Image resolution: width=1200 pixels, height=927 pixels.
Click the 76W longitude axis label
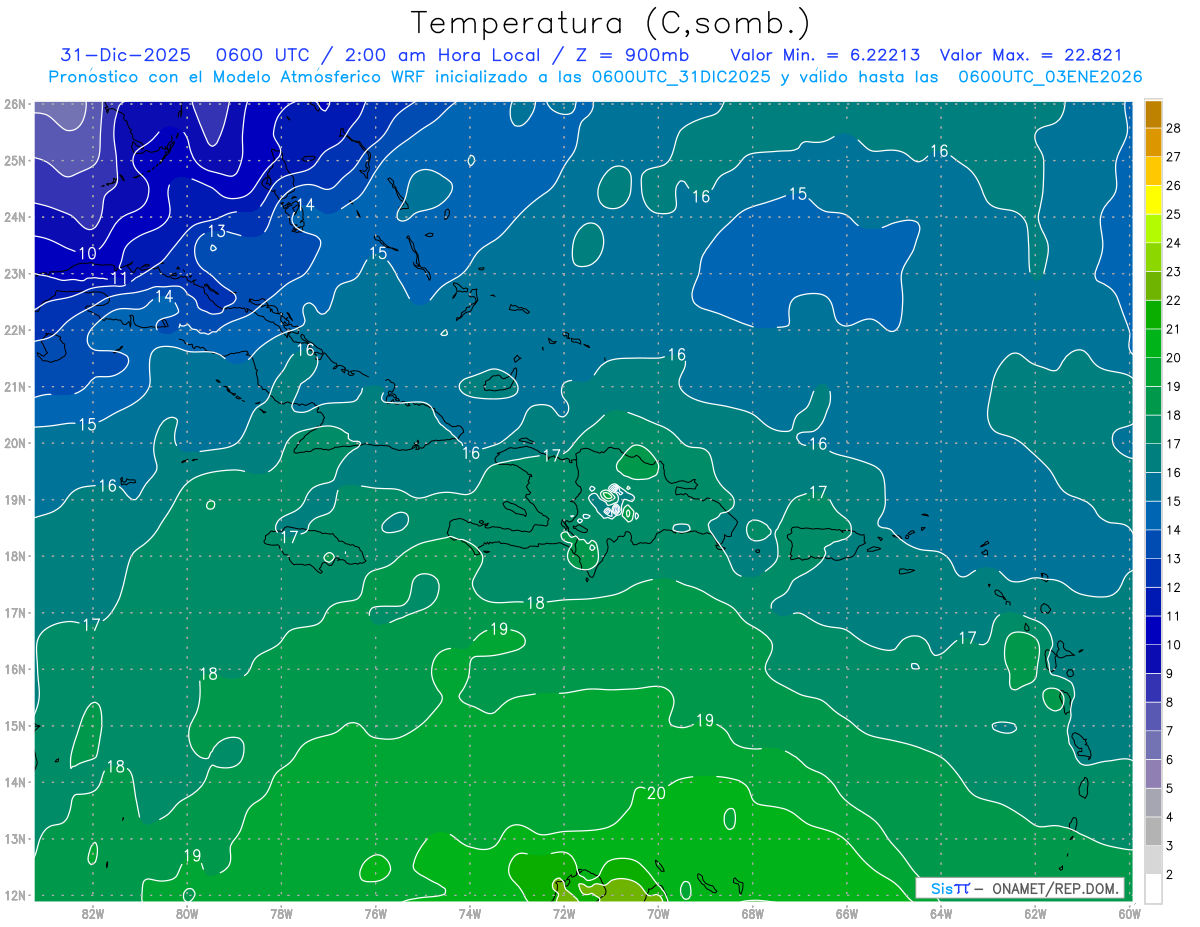pos(375,913)
